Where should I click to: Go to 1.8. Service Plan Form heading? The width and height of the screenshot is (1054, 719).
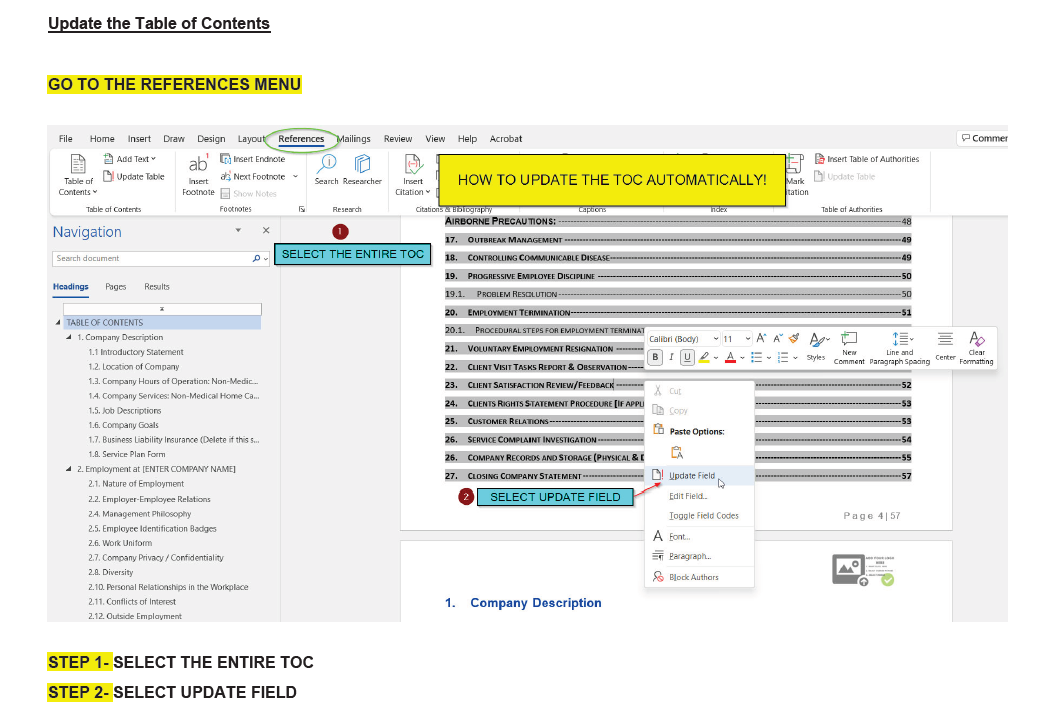coord(126,454)
